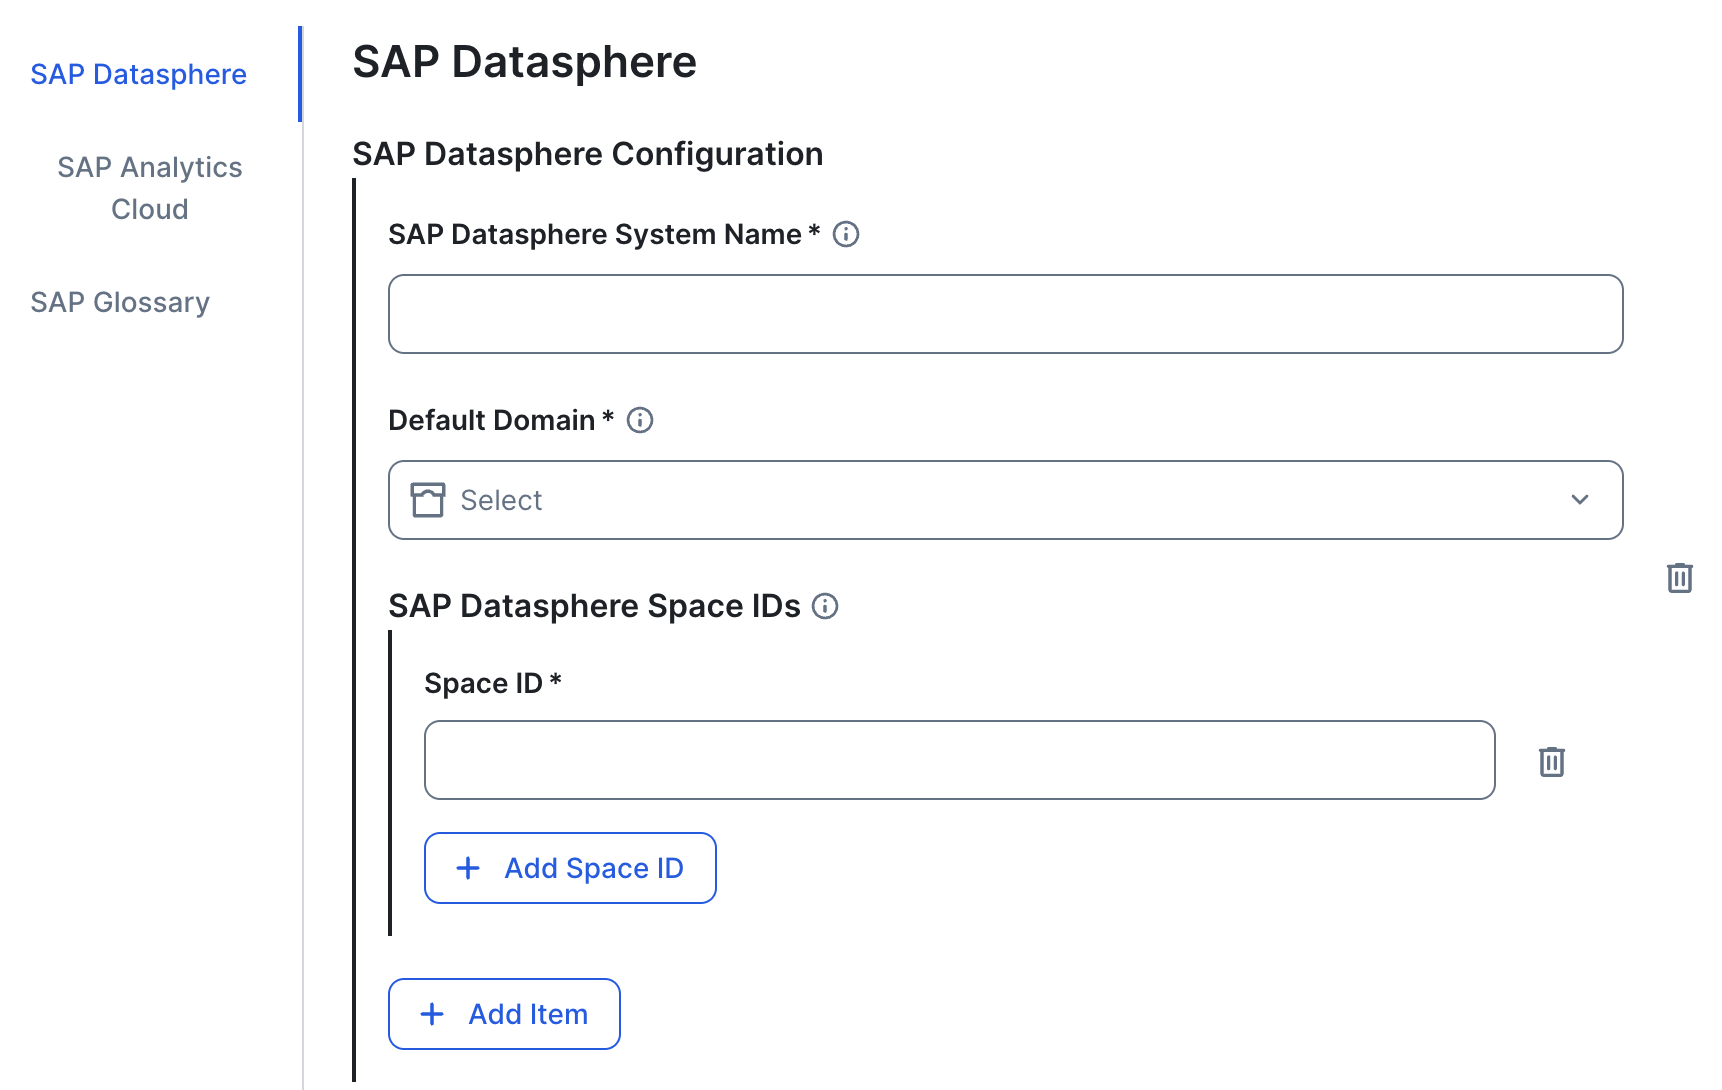Click plus icon in Add Item button
Viewport: 1722px width, 1090px height.
point(432,1014)
